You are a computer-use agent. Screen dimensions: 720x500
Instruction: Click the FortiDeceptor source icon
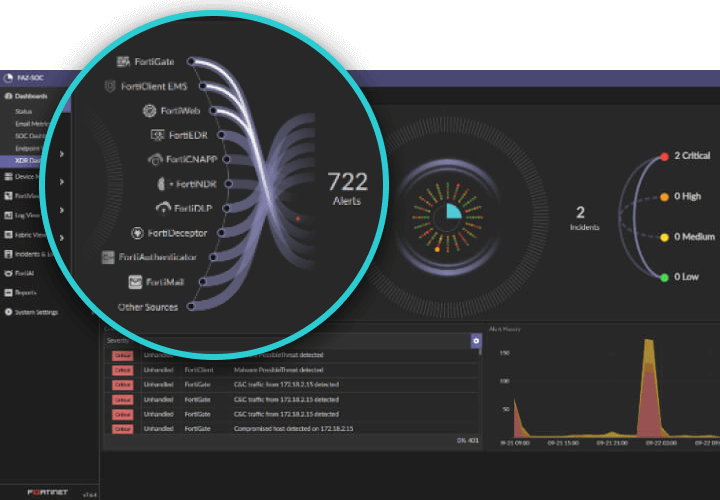tap(137, 233)
